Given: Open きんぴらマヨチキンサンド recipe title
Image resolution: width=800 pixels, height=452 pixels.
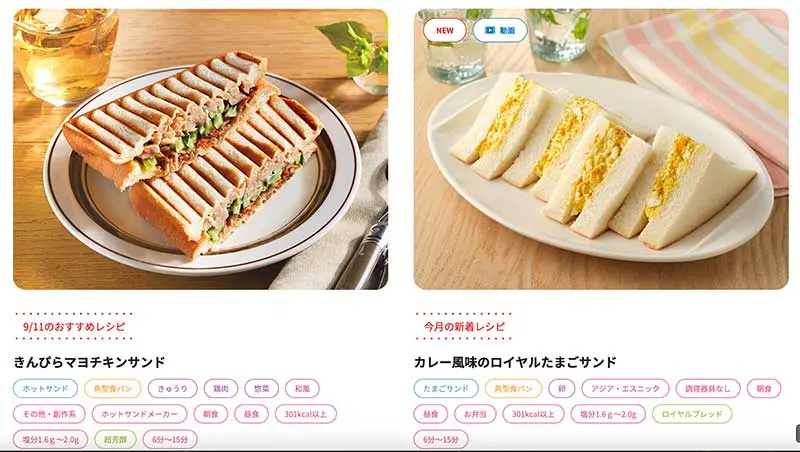Looking at the screenshot, I should (x=89, y=362).
